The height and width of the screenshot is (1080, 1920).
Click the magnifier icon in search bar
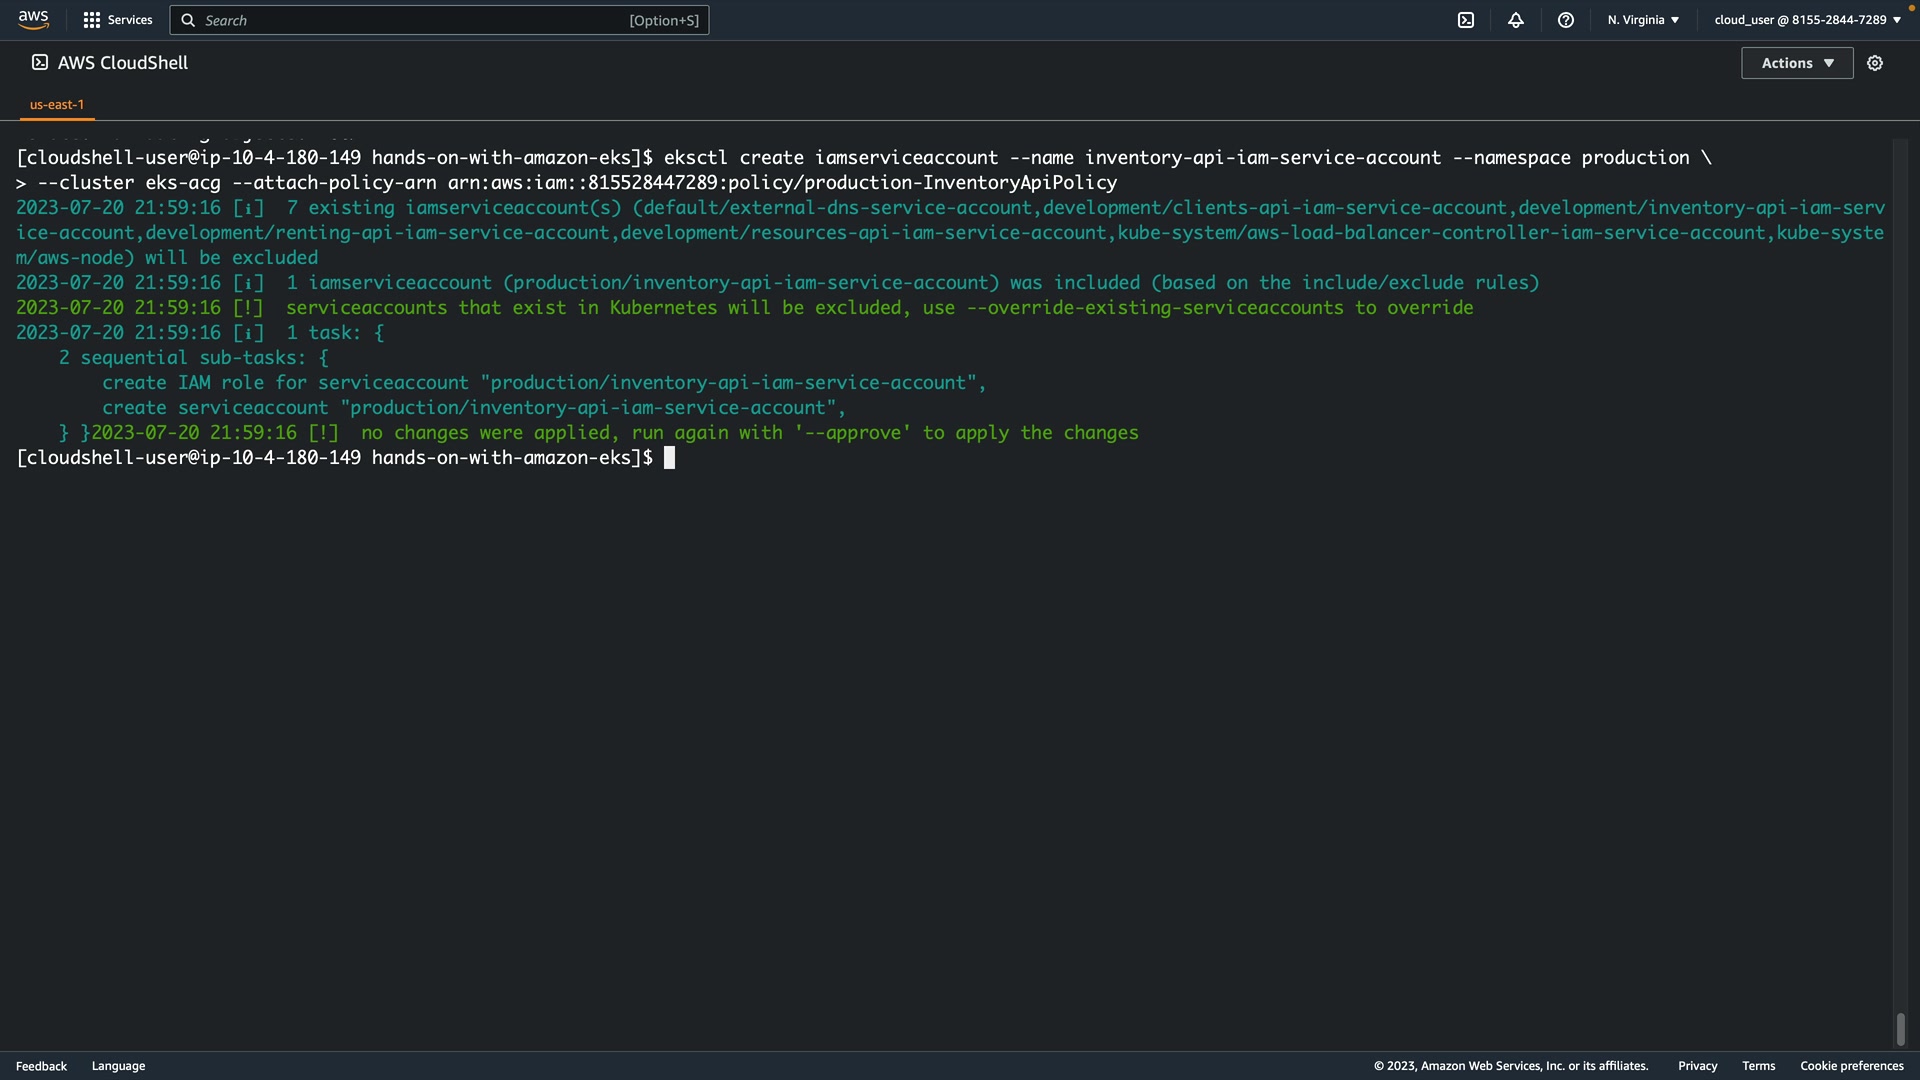(188, 20)
